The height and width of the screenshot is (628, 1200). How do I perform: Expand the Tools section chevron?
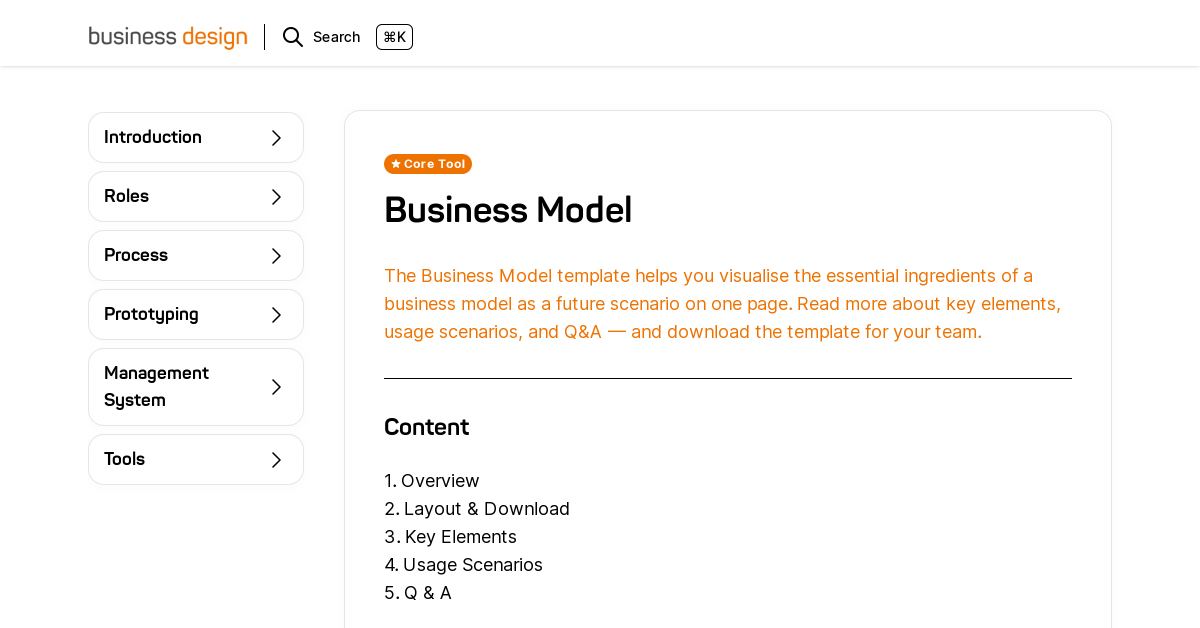[276, 459]
